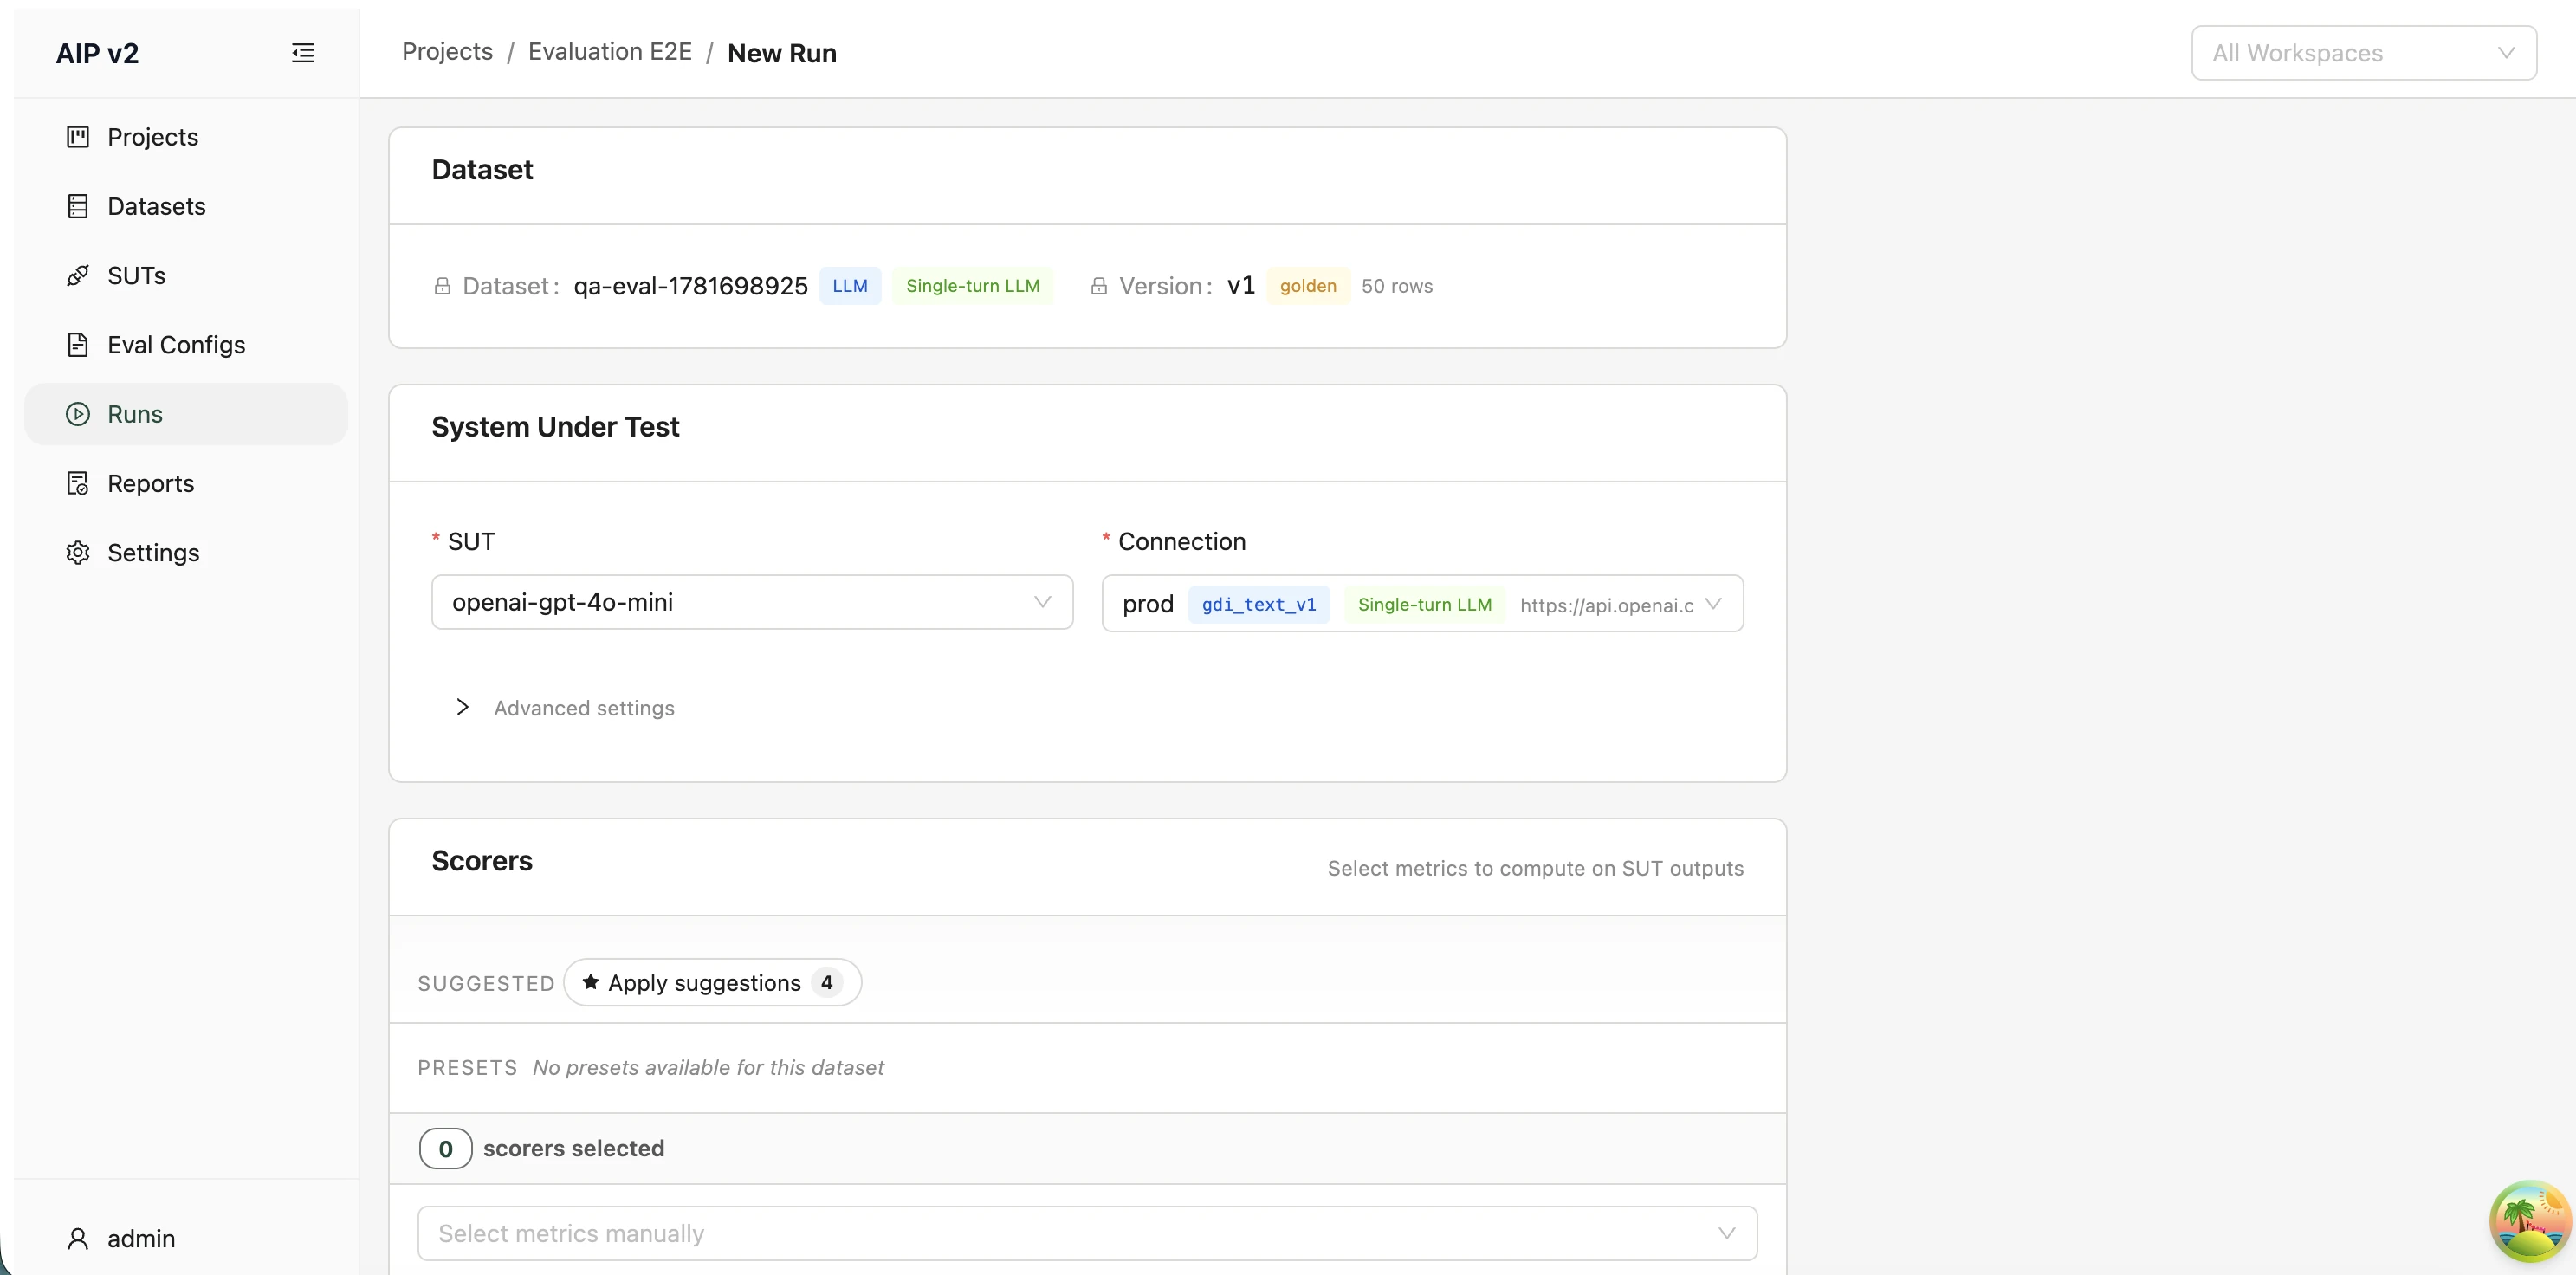Image resolution: width=2576 pixels, height=1275 pixels.
Task: Open the Reports page
Action: (x=186, y=483)
